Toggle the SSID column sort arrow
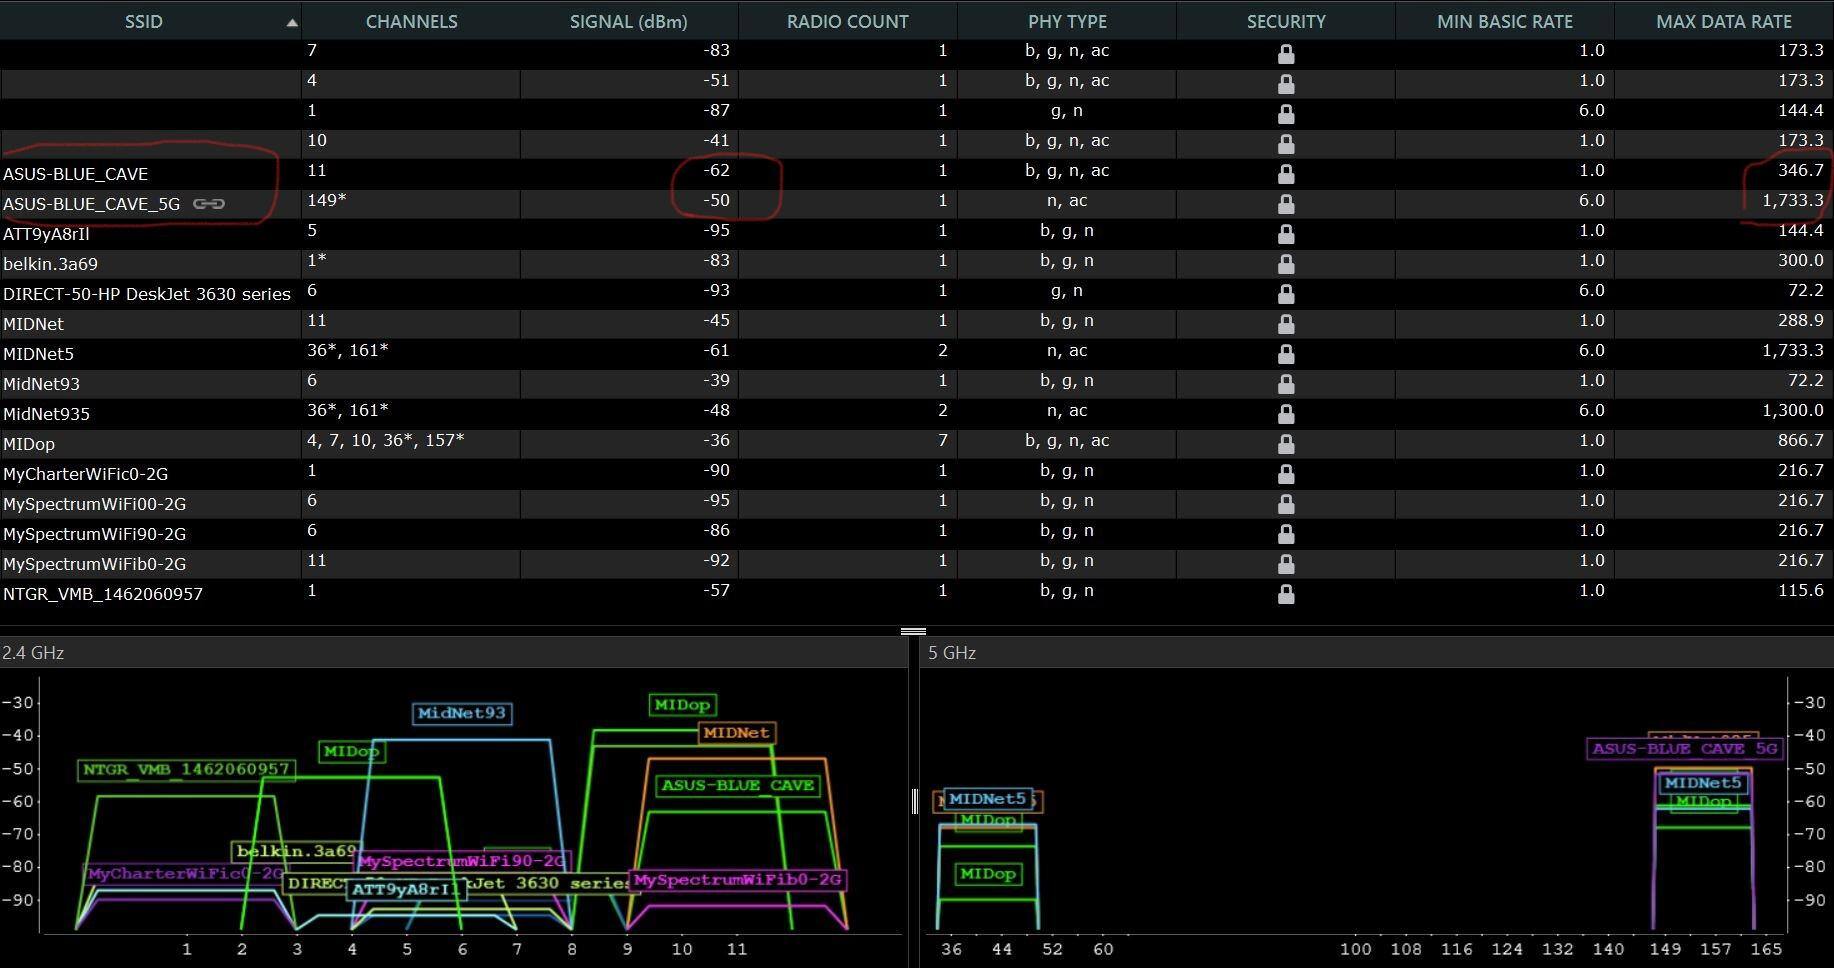 [291, 22]
